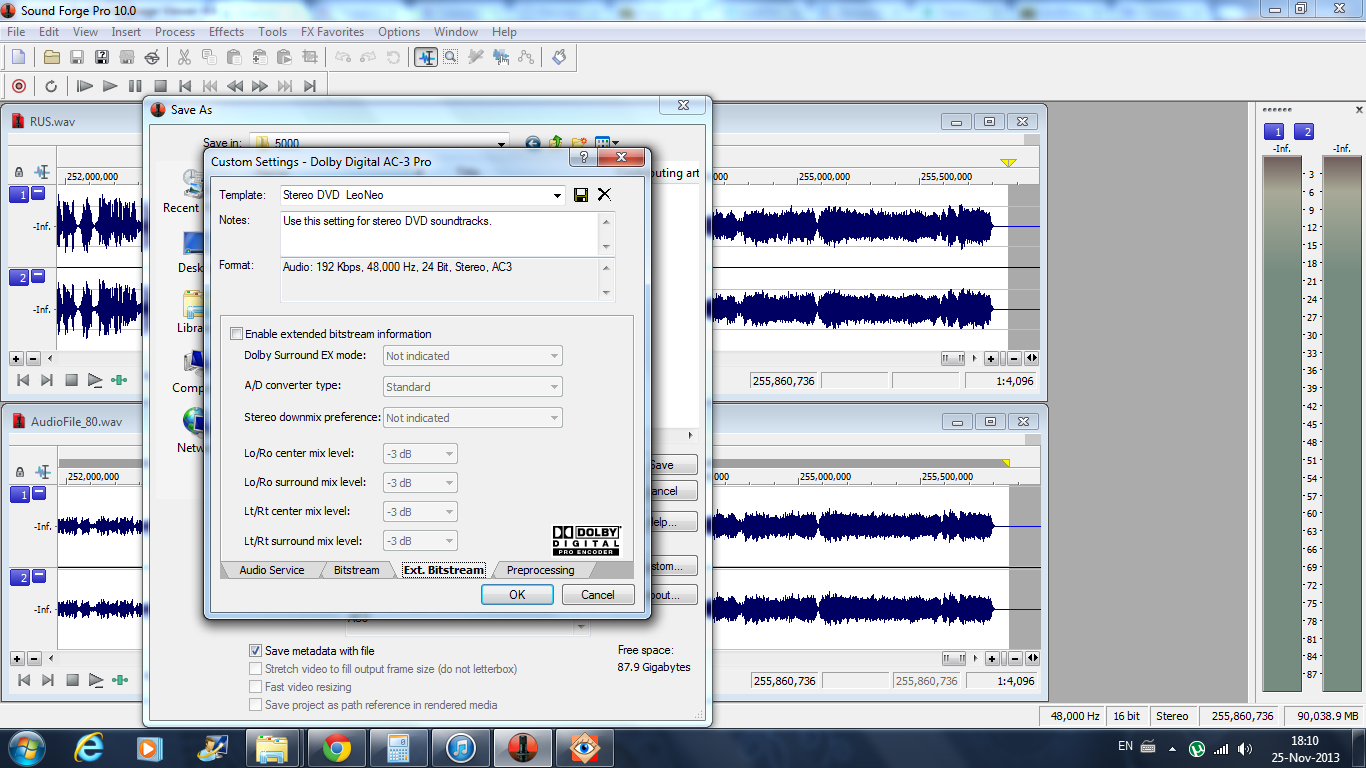Screen dimensions: 1366x768
Task: Click the Record button in transport bar
Action: [x=19, y=86]
